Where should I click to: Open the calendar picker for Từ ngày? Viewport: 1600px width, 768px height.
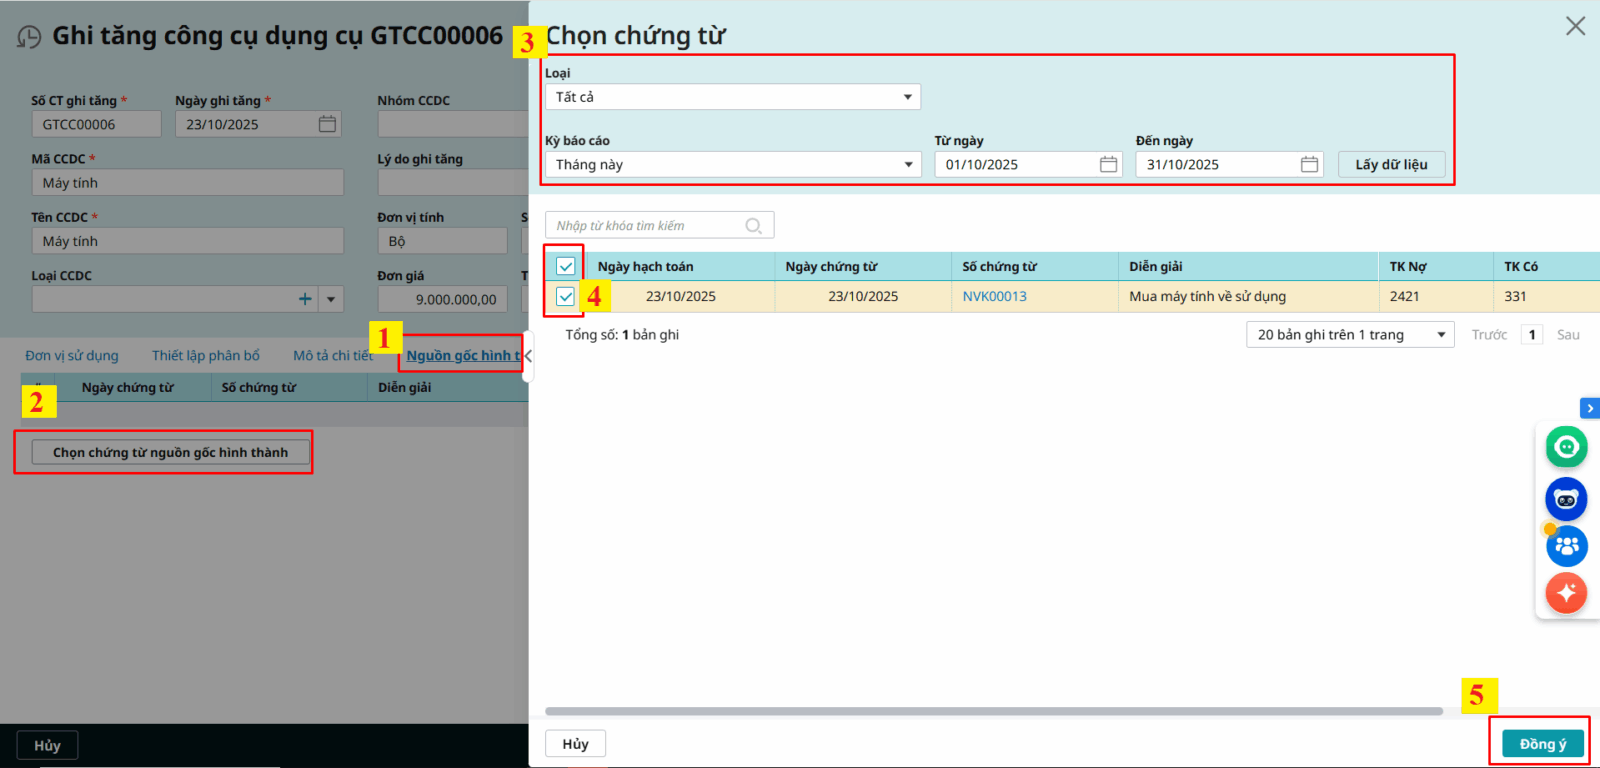coord(1108,164)
